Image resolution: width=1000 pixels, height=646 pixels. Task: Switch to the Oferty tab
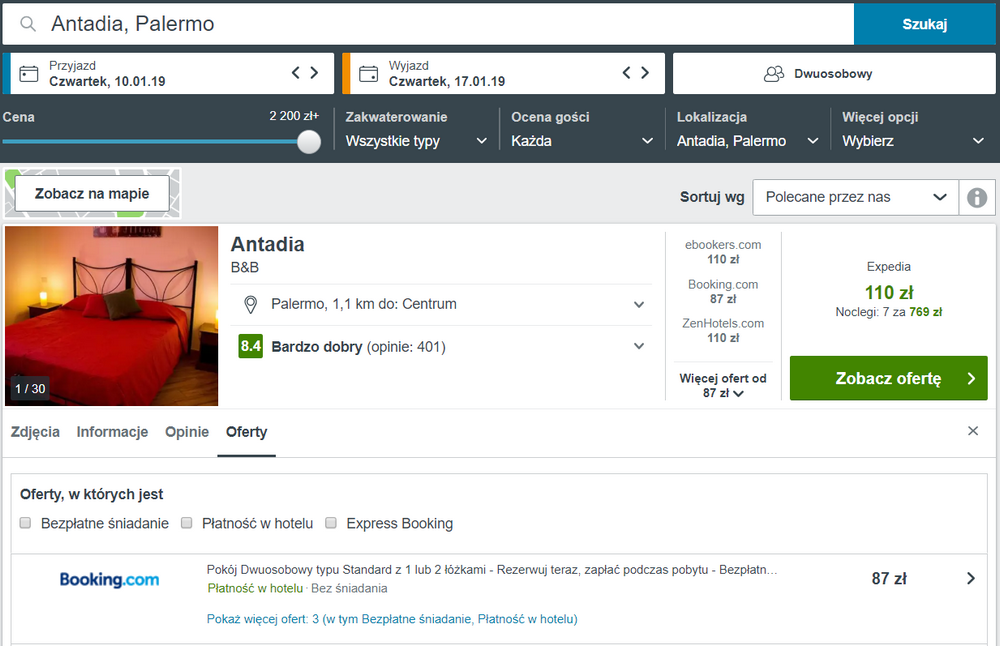(x=246, y=432)
